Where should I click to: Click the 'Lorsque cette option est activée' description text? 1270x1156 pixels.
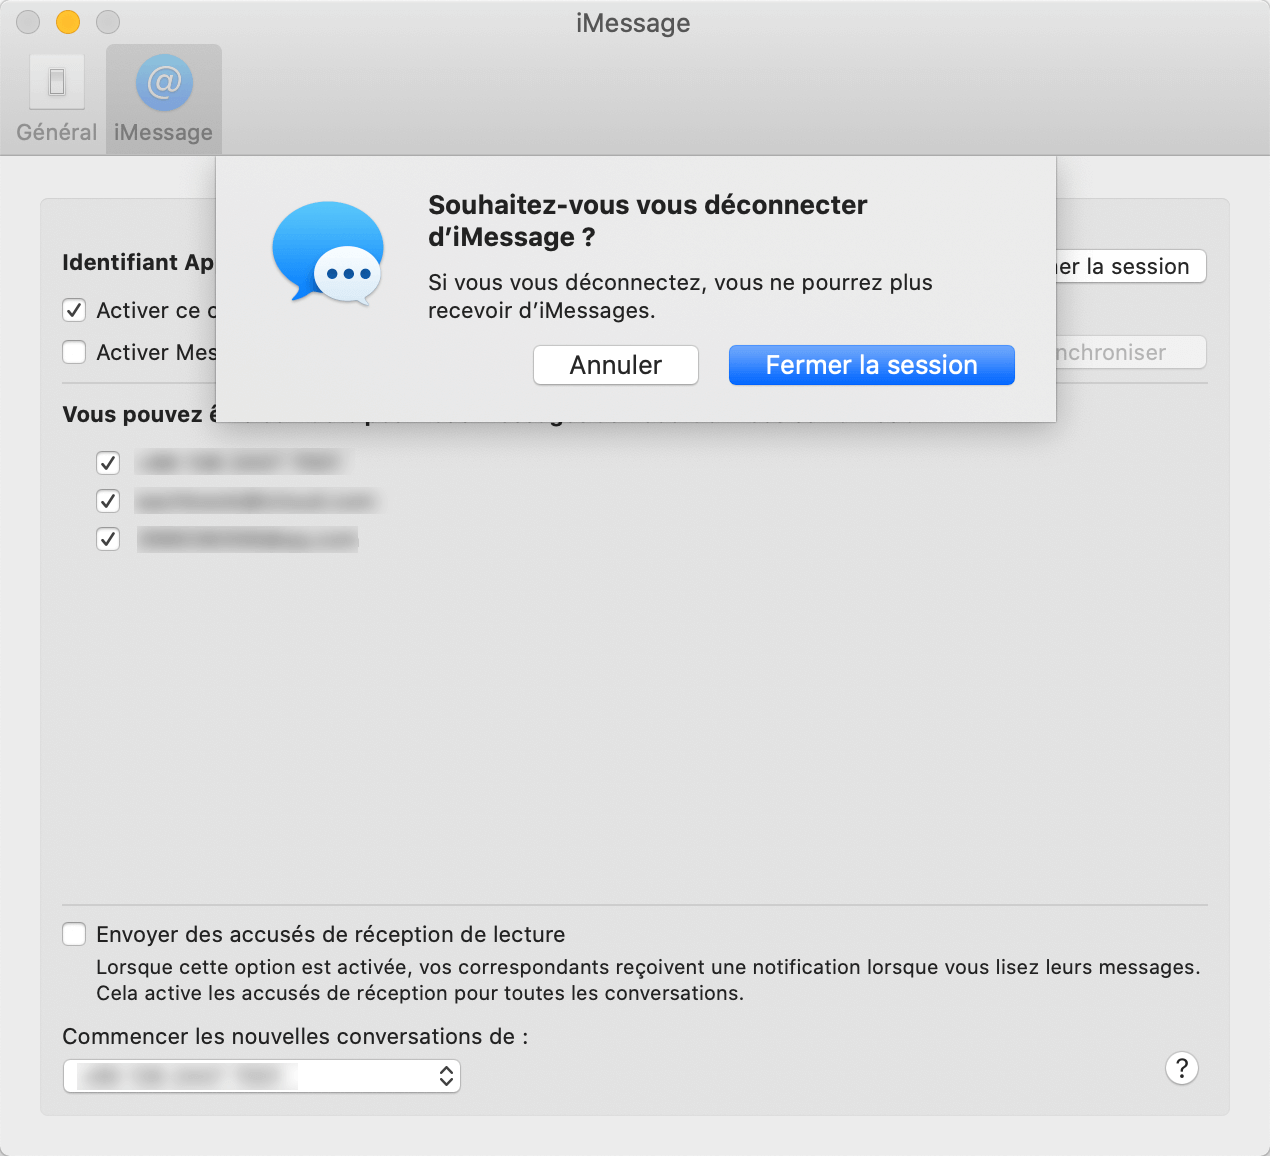point(648,980)
